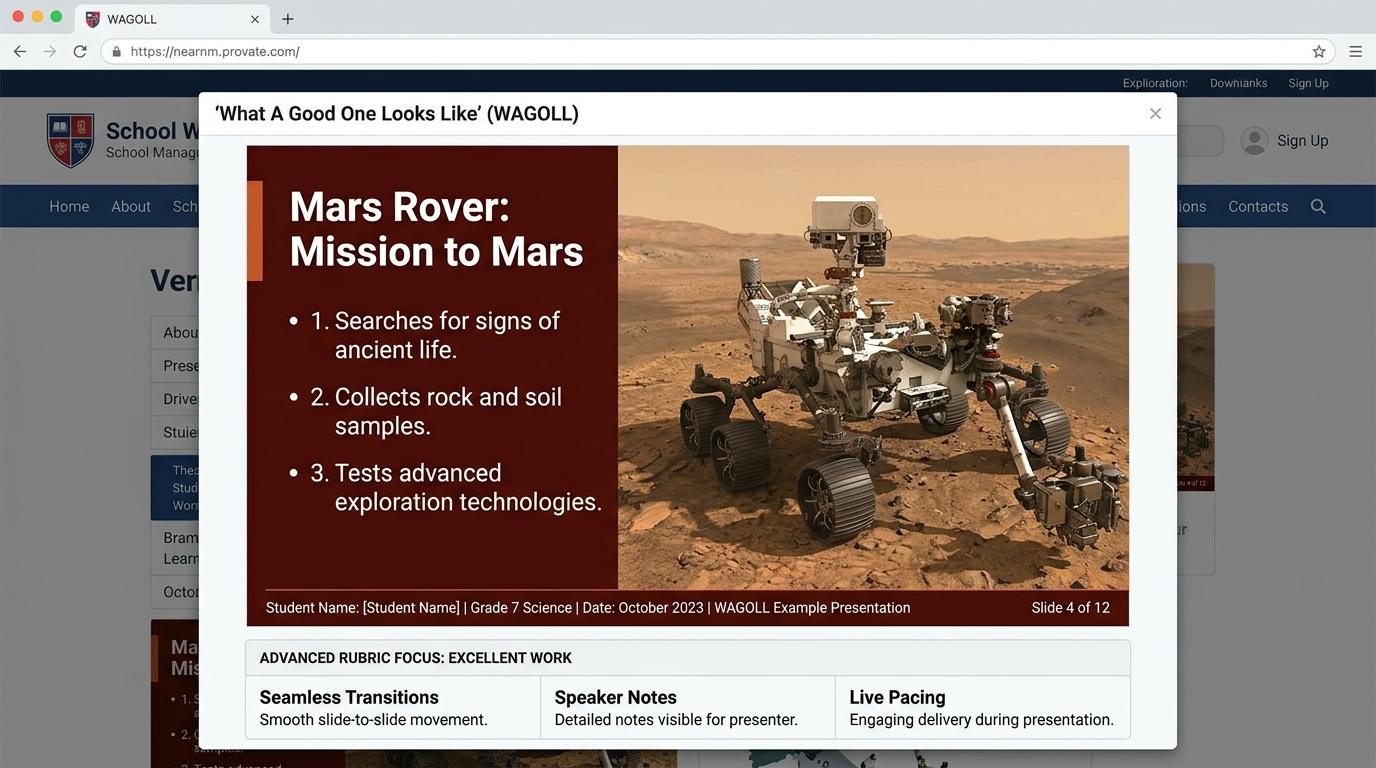This screenshot has height=768, width=1376.
Task: Click Sign Up beside the avatar
Action: pos(1303,141)
